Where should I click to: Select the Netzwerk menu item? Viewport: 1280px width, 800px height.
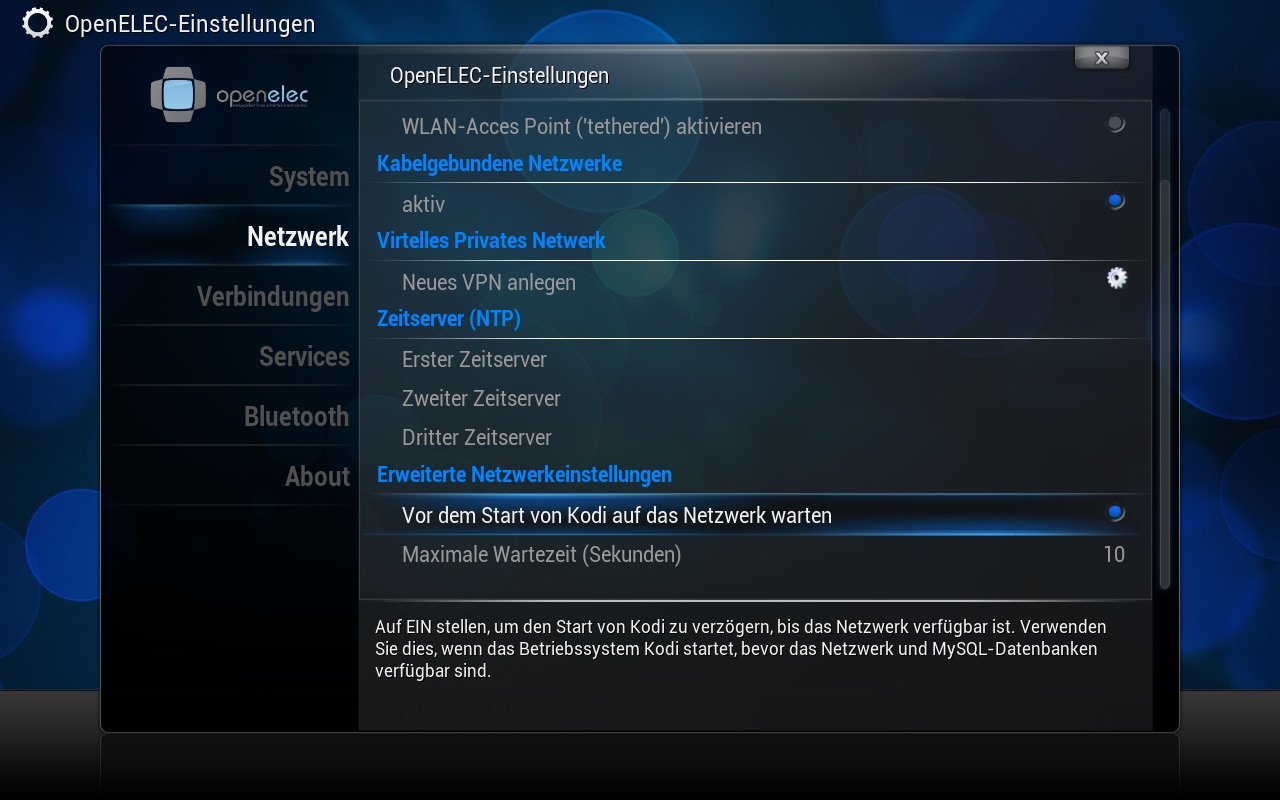(x=298, y=237)
